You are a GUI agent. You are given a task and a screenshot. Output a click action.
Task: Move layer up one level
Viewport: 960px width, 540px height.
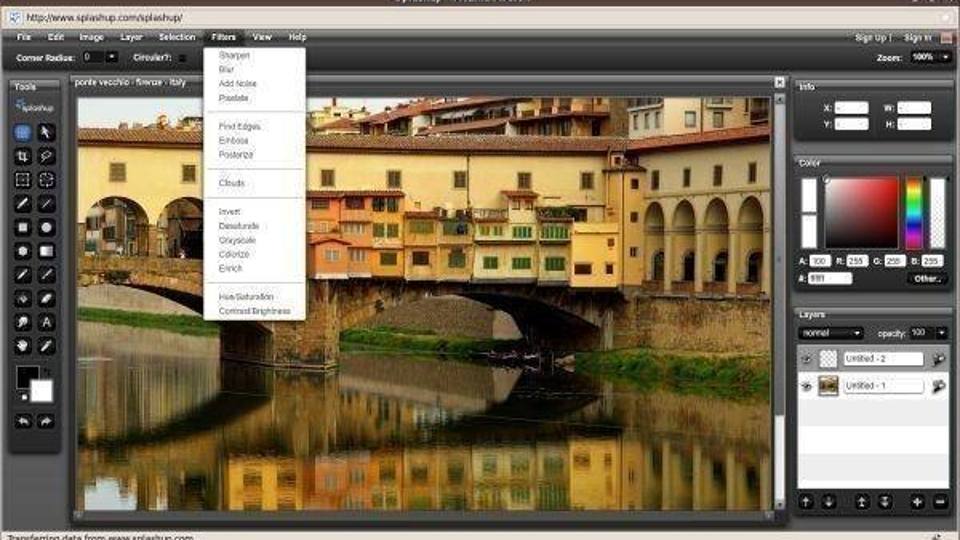[x=806, y=502]
